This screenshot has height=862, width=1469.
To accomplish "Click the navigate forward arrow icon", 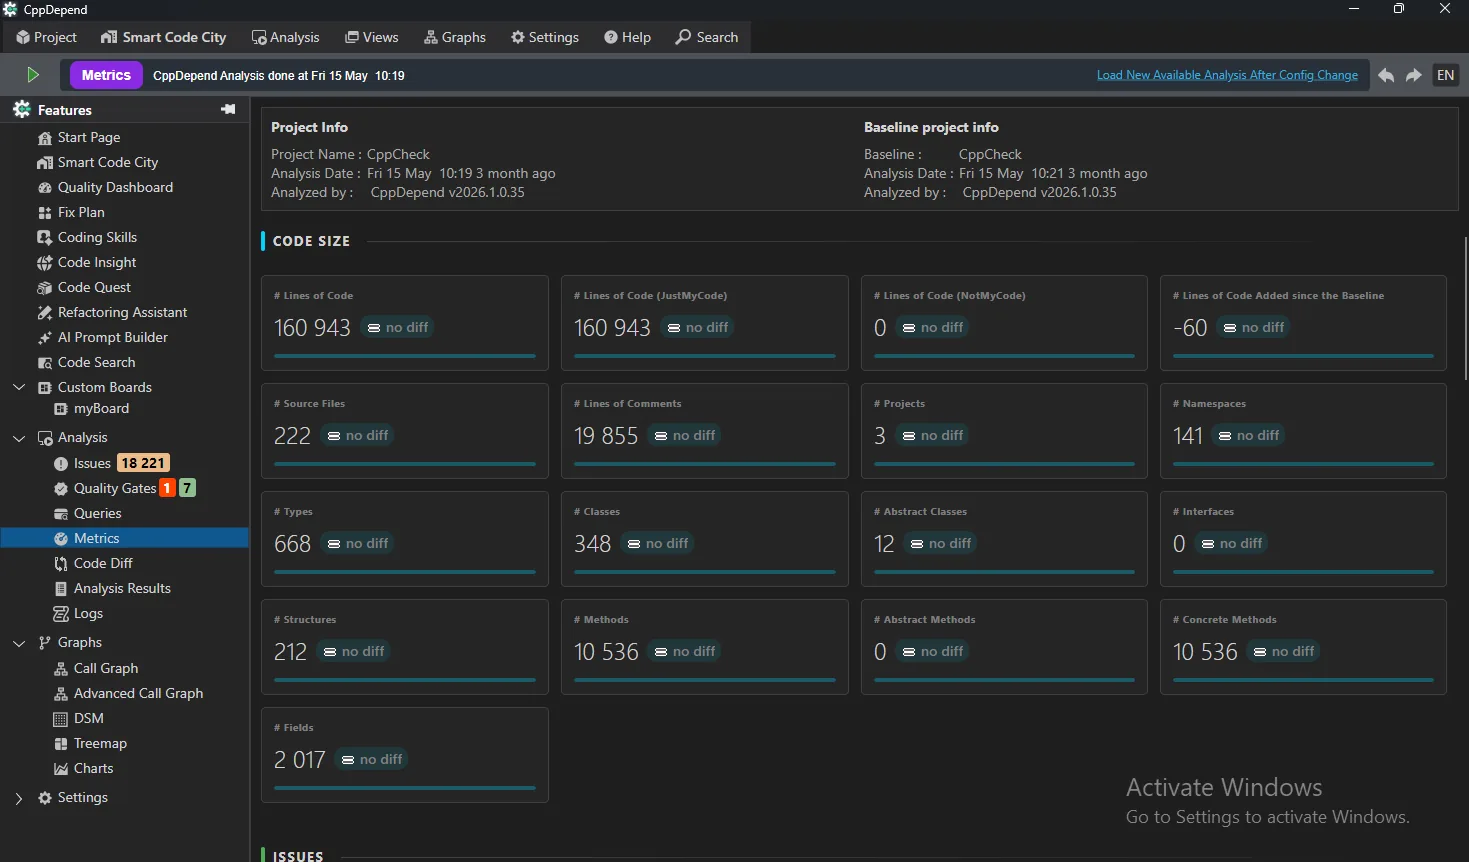I will coord(1414,75).
